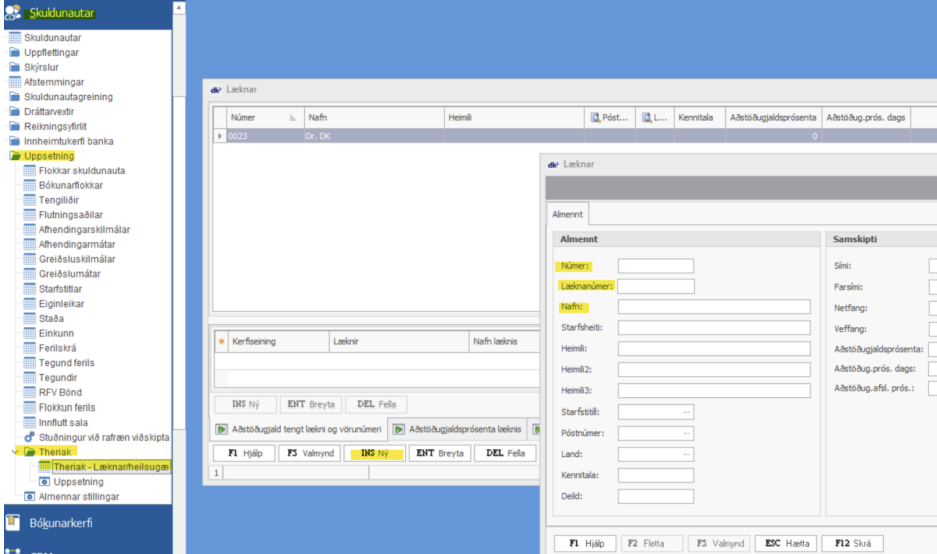Image resolution: width=937 pixels, height=554 pixels.
Task: Click the Skuldunautar module icon in the sidebar header
Action: coord(17,11)
